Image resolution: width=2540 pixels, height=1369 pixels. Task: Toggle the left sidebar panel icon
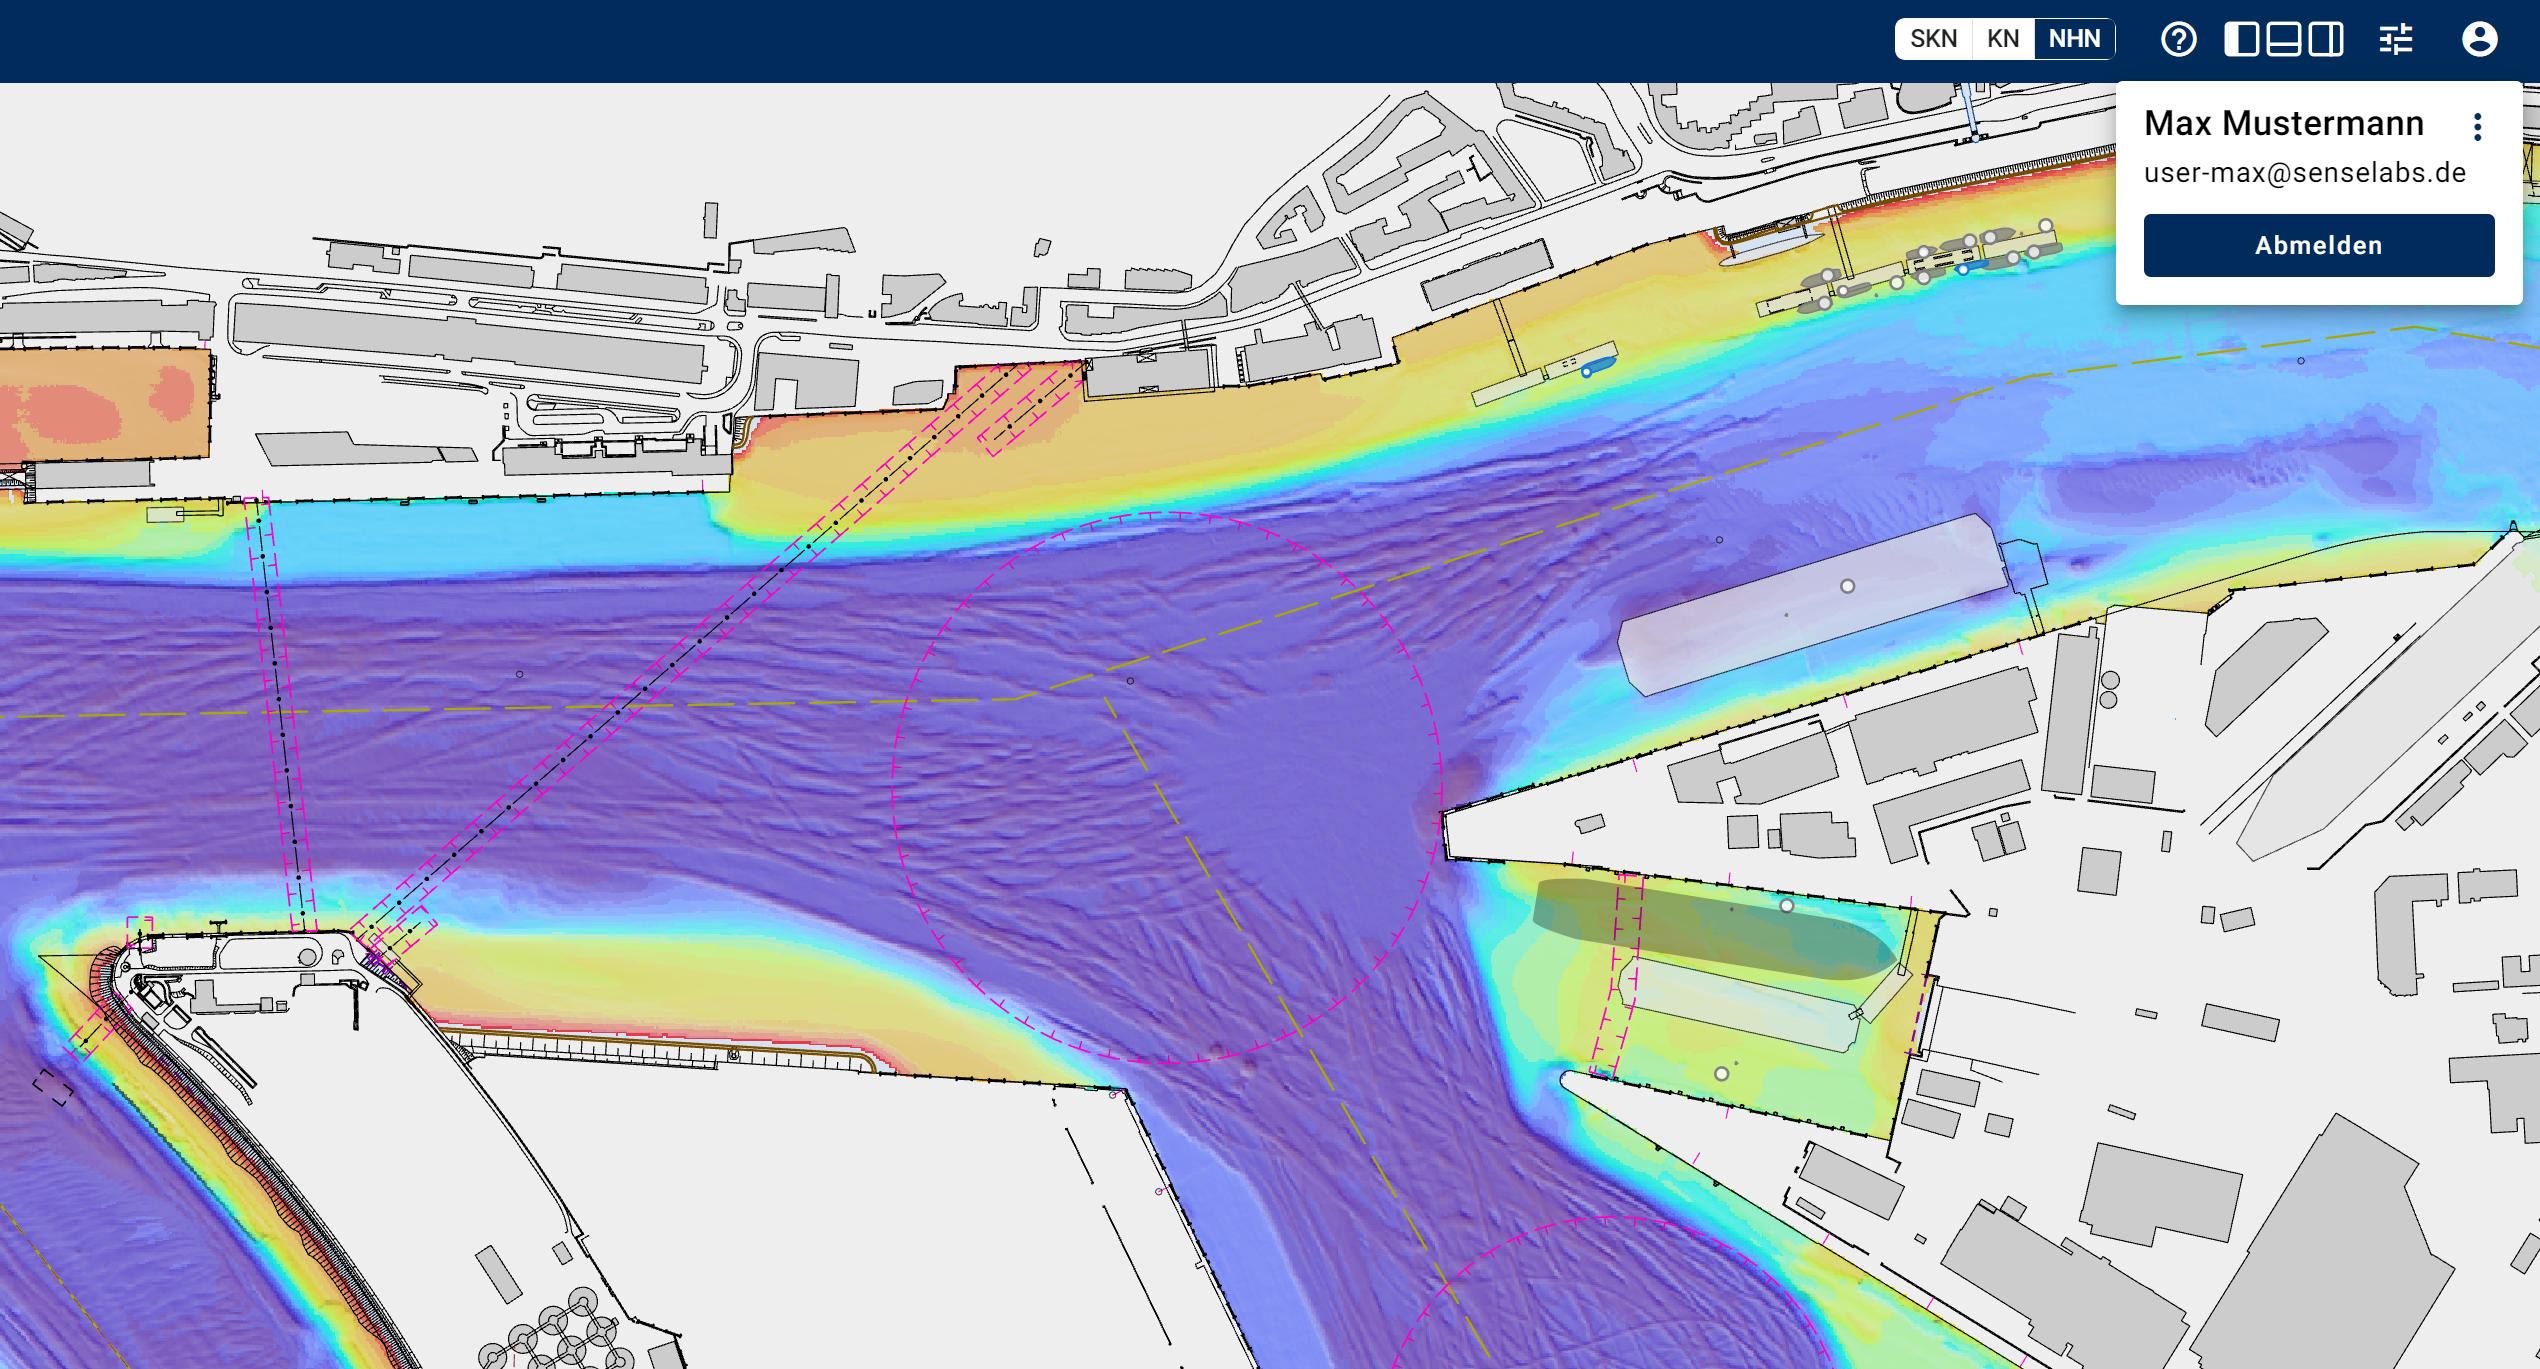tap(2241, 39)
